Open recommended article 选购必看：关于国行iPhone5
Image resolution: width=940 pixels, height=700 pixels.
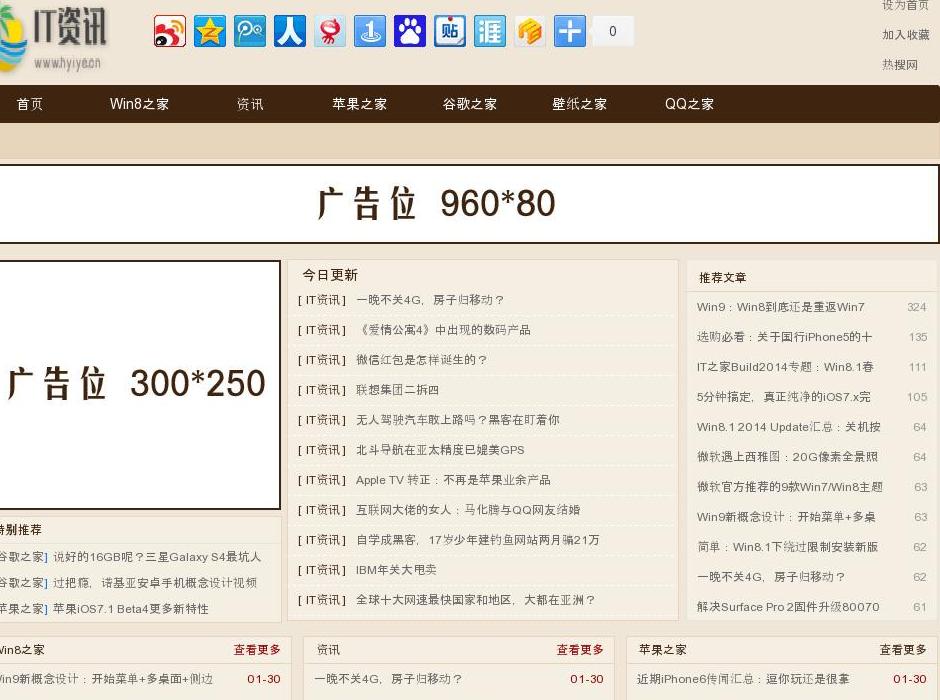pyautogui.click(x=784, y=337)
